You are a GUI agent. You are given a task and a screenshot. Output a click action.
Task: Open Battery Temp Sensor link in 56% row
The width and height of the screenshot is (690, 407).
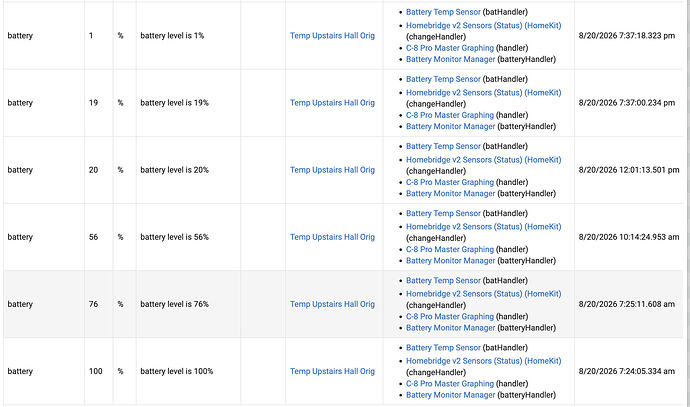point(443,213)
